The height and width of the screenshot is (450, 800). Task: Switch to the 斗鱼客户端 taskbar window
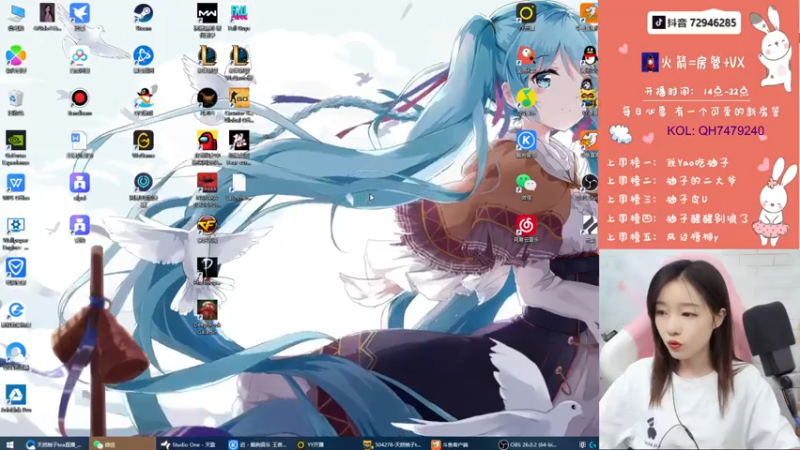pos(460,444)
